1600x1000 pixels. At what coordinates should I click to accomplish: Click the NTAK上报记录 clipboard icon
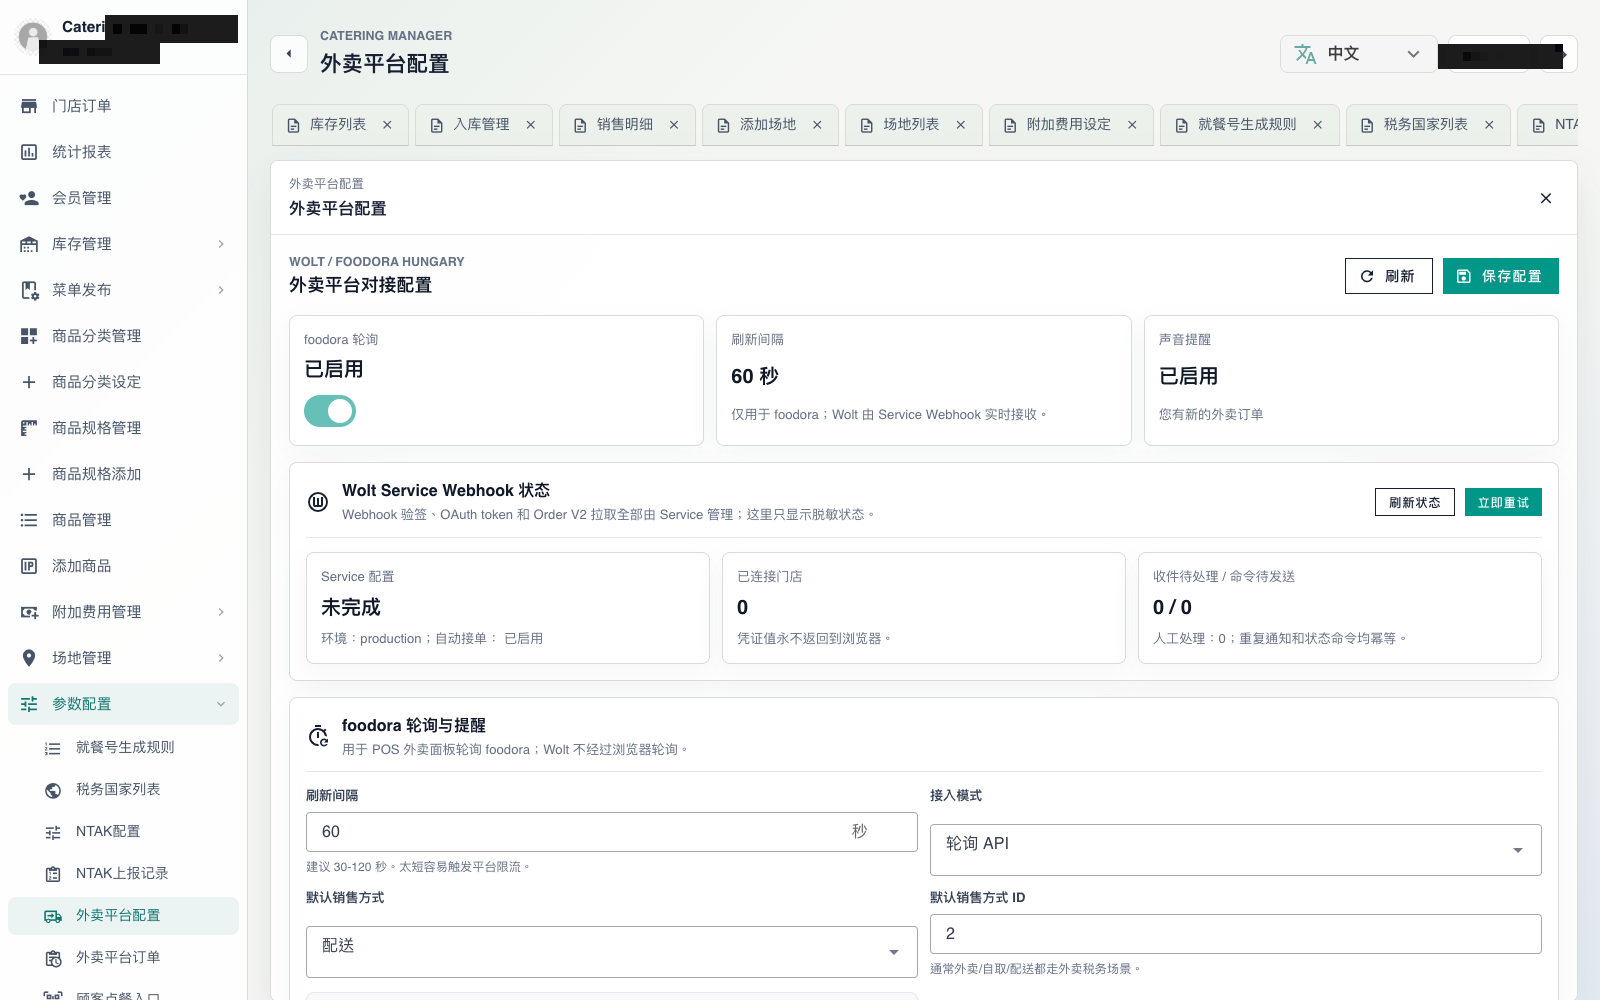click(x=53, y=874)
